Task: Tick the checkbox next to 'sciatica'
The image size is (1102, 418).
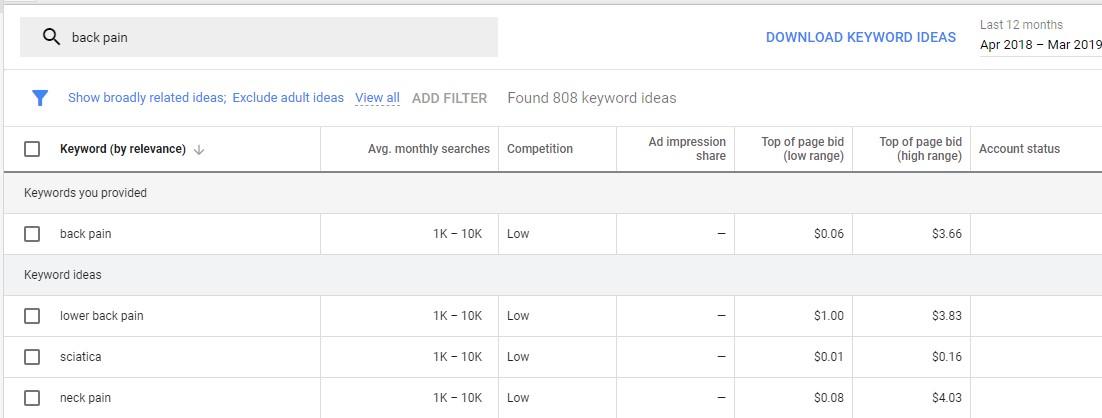Action: click(x=32, y=357)
